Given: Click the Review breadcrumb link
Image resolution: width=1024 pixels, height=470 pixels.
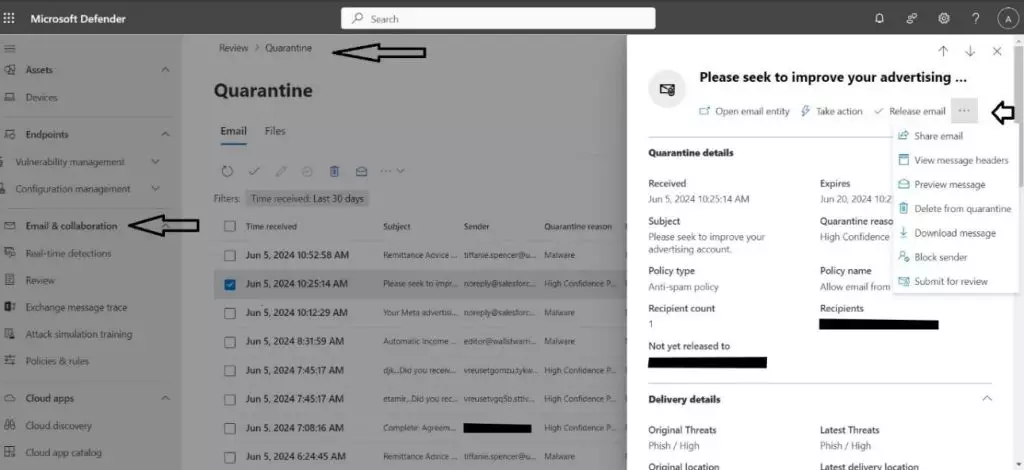Looking at the screenshot, I should [234, 48].
